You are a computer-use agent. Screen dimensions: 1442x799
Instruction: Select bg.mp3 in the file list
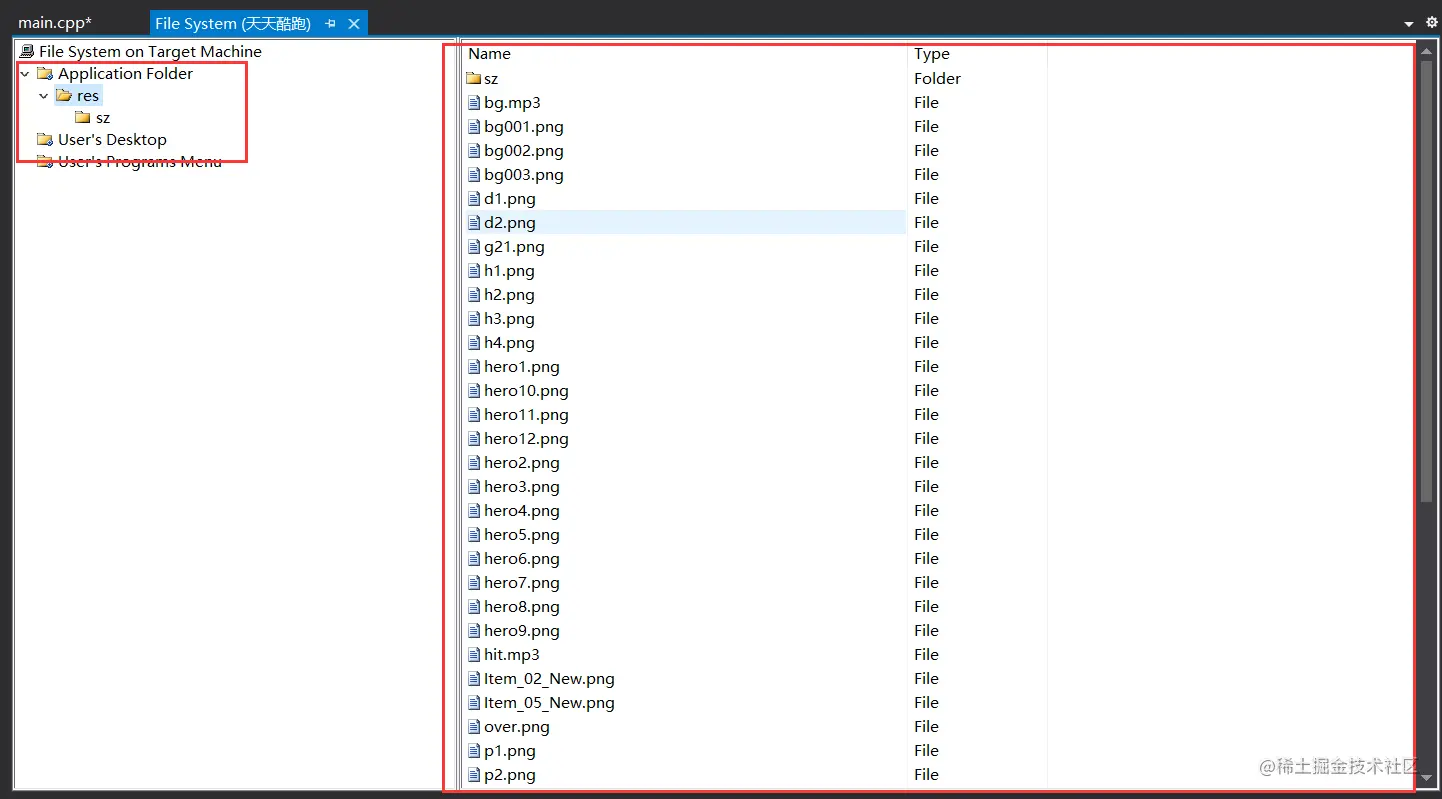(x=512, y=102)
